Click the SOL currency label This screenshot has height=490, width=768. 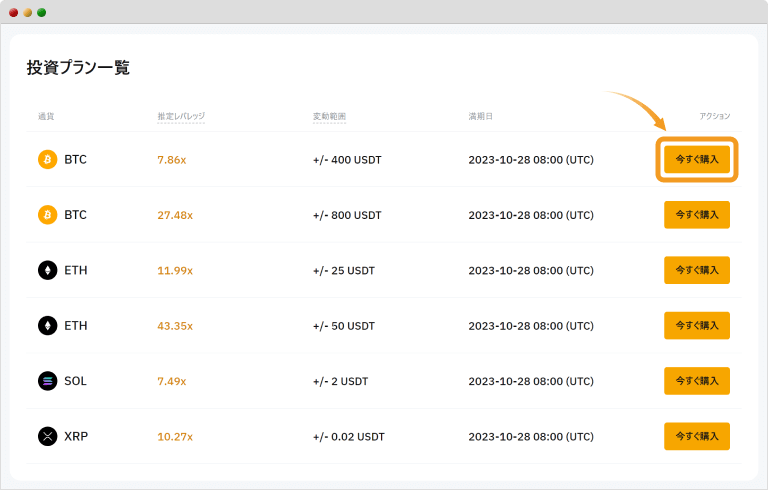(75, 381)
